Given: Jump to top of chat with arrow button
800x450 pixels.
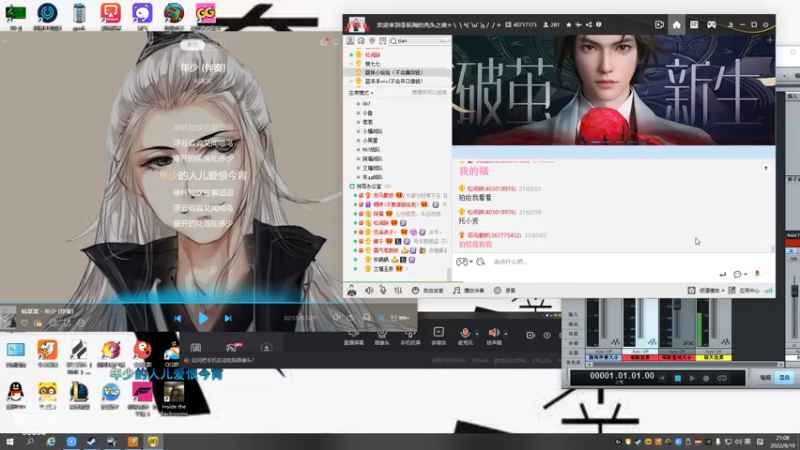Looking at the screenshot, I should pyautogui.click(x=766, y=168).
